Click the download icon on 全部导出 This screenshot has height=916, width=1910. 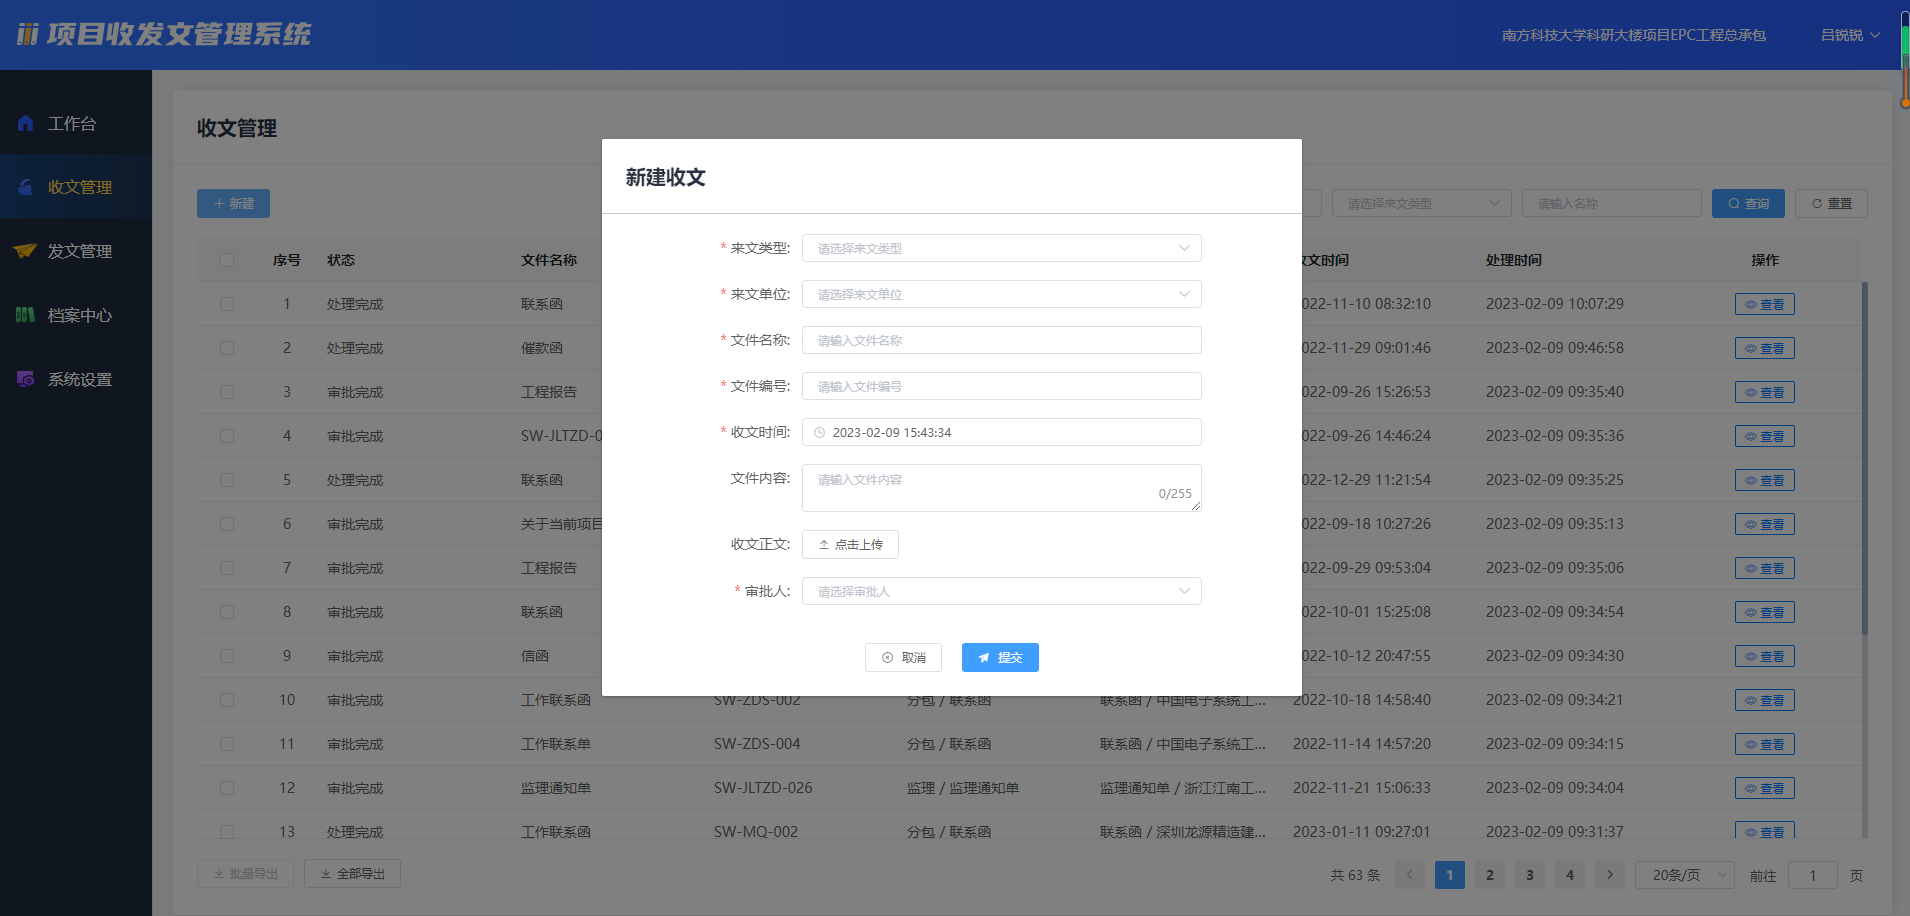pyautogui.click(x=326, y=874)
